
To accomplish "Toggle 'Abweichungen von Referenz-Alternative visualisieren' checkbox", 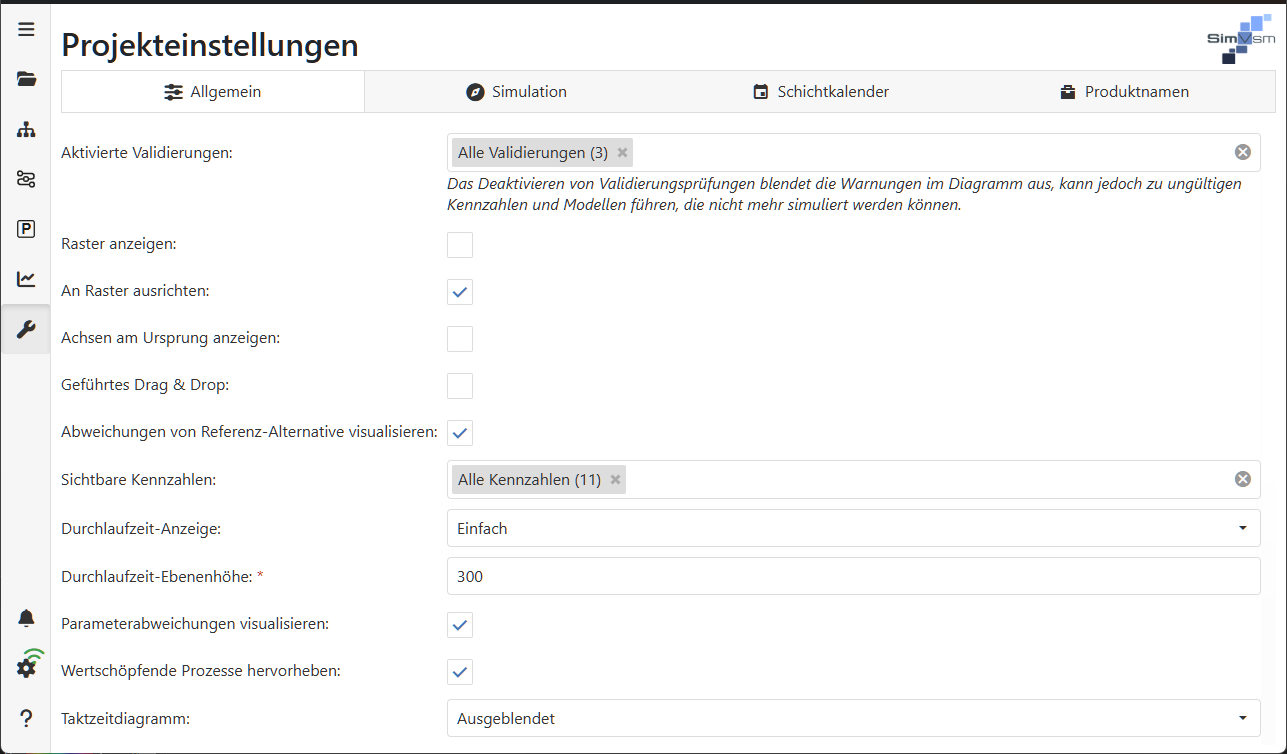I will tap(460, 433).
